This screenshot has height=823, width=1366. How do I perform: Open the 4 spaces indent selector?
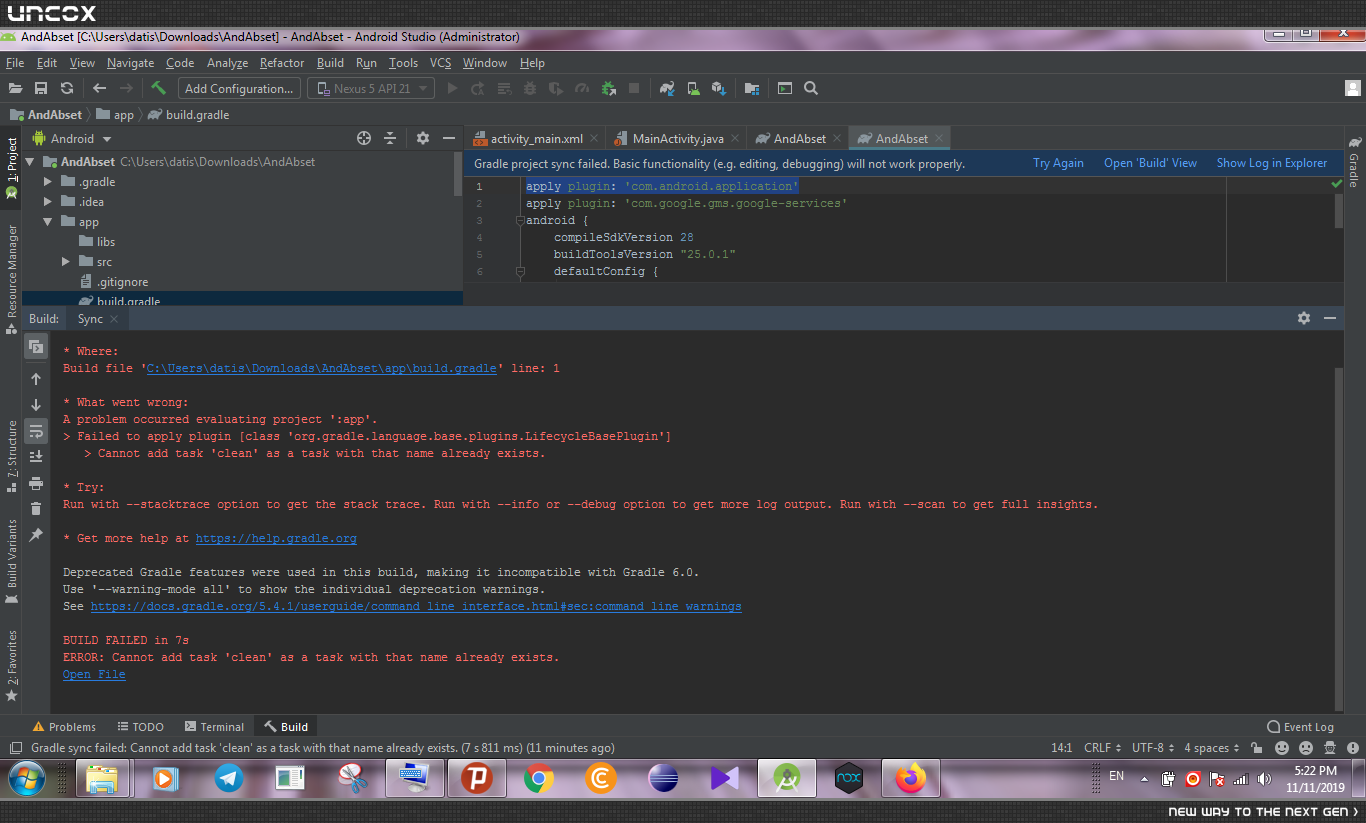(x=1211, y=748)
